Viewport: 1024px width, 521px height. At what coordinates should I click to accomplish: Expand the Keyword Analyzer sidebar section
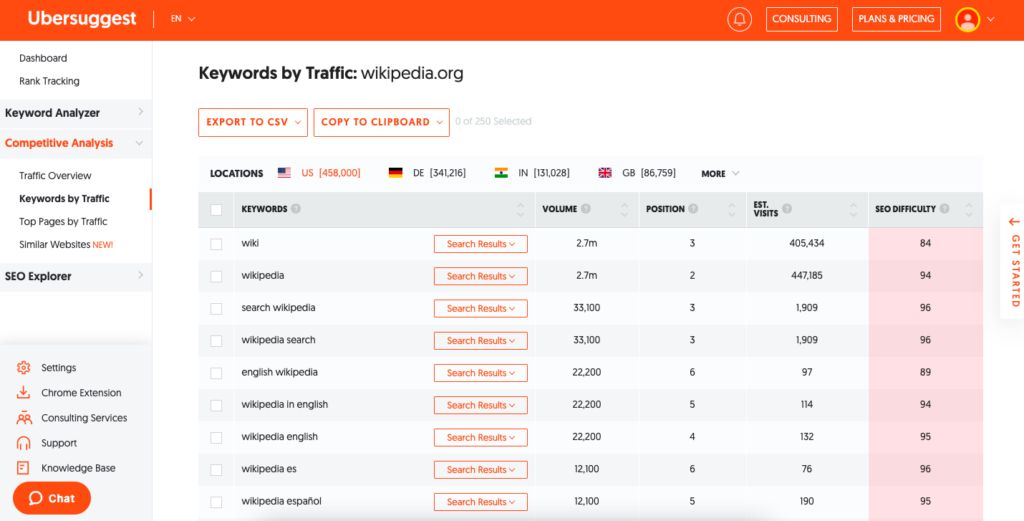[76, 113]
